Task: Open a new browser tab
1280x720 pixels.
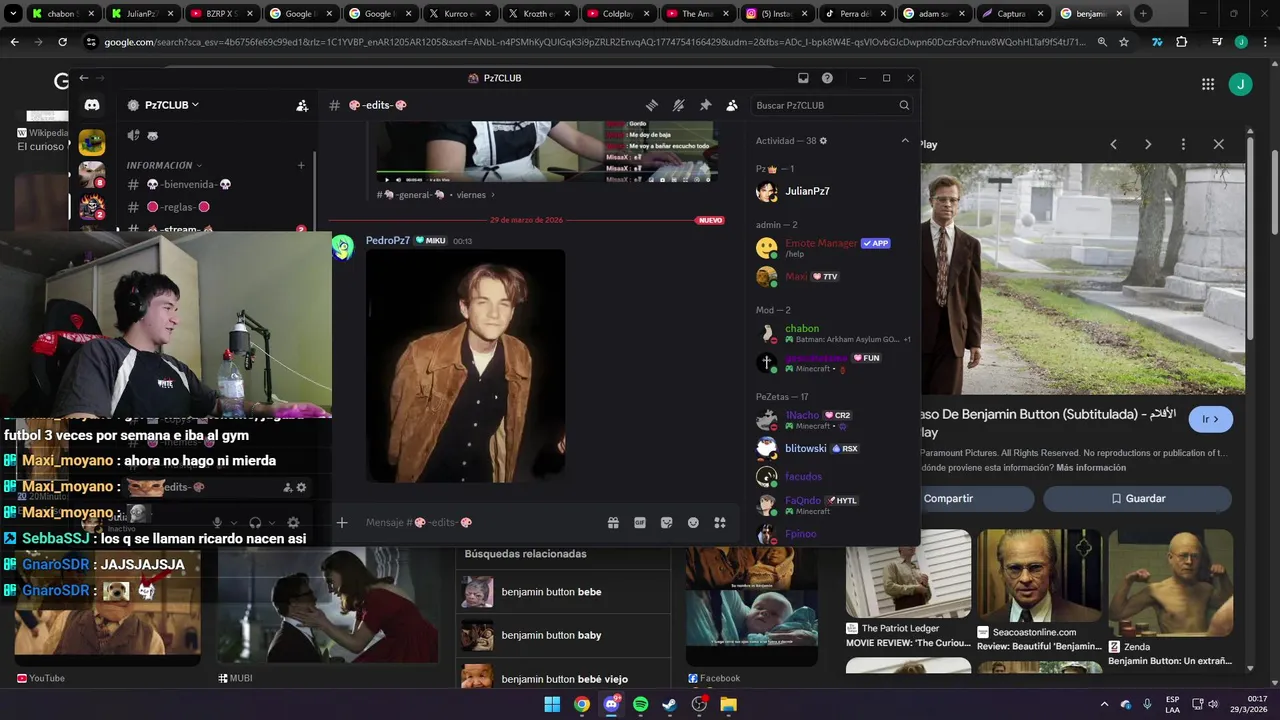Action: coord(1143,14)
